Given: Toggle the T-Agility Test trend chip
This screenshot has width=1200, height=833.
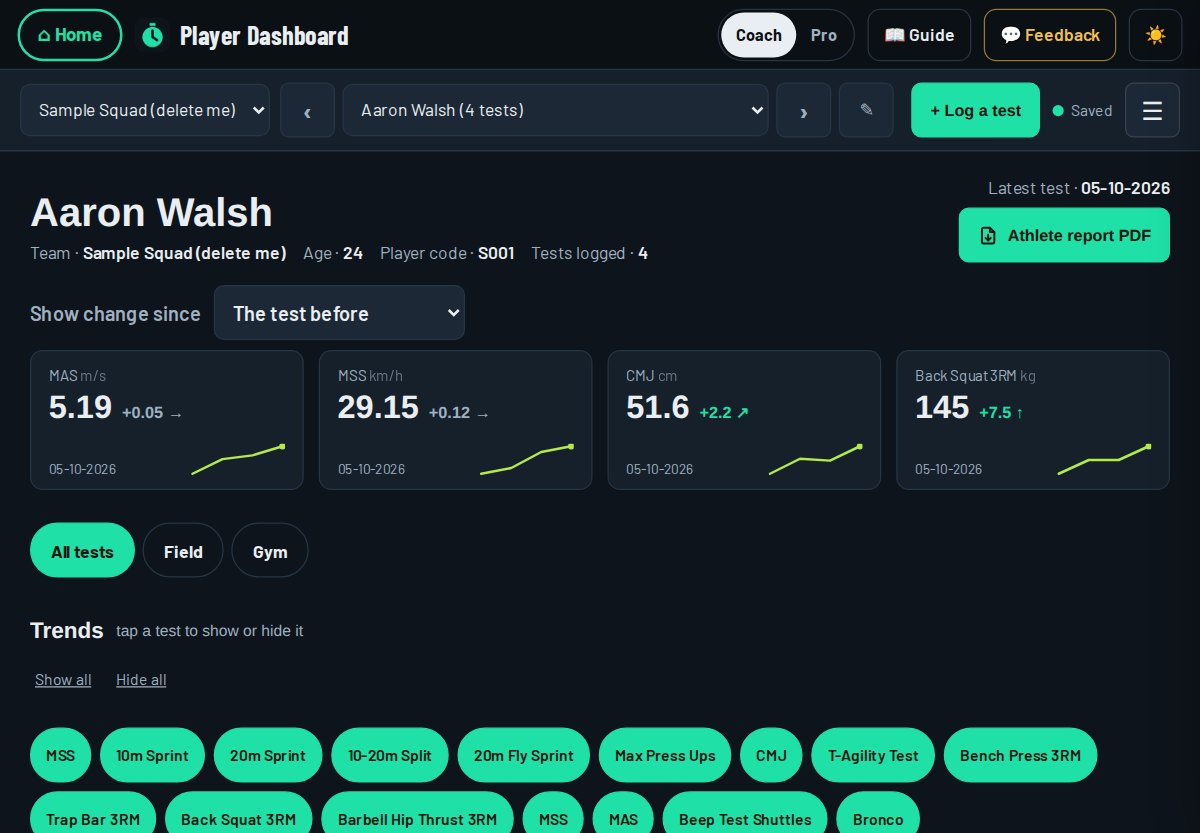Looking at the screenshot, I should 873,755.
